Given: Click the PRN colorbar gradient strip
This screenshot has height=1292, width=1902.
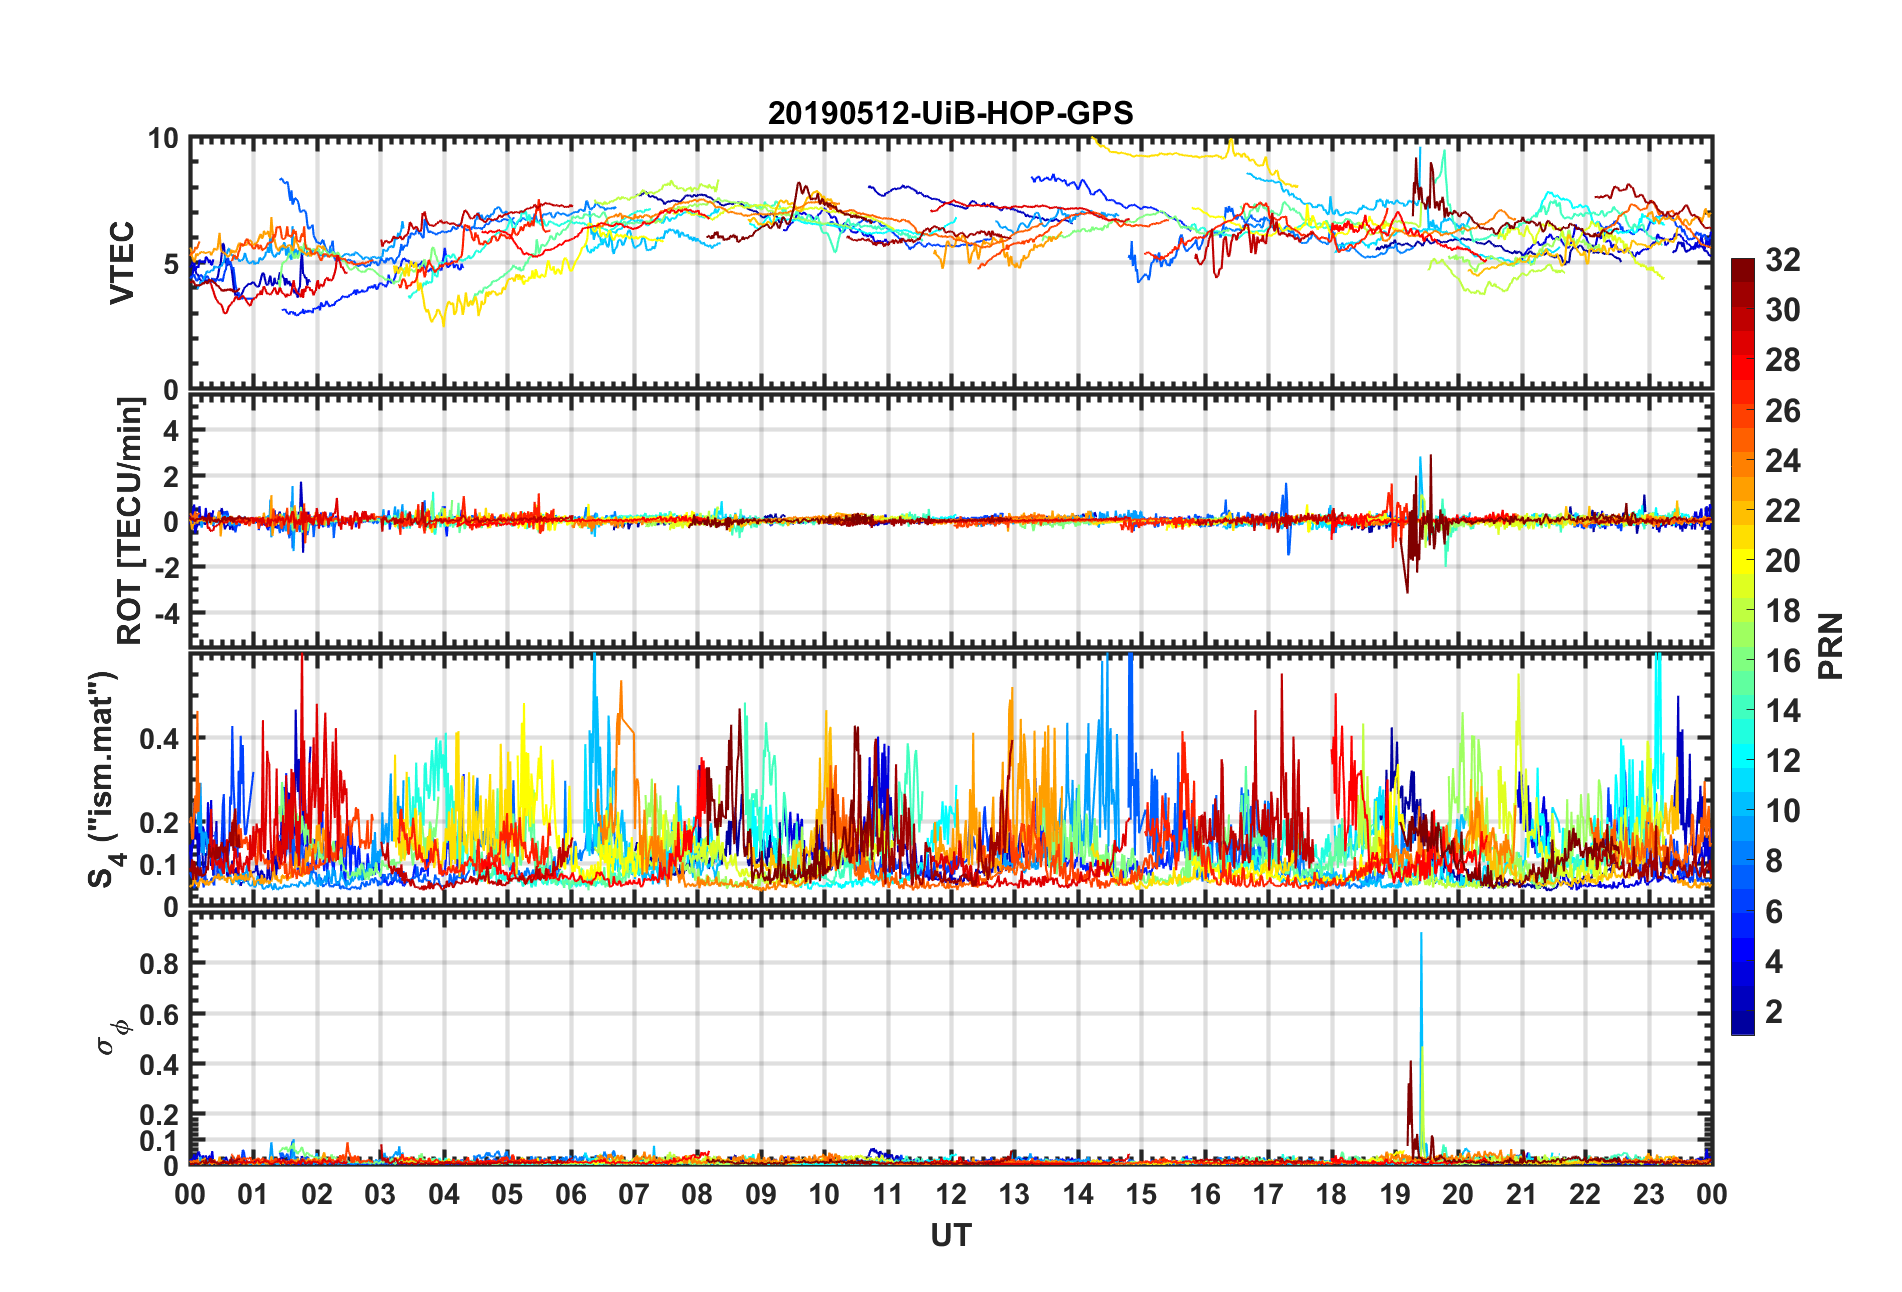Looking at the screenshot, I should coord(1742,646).
